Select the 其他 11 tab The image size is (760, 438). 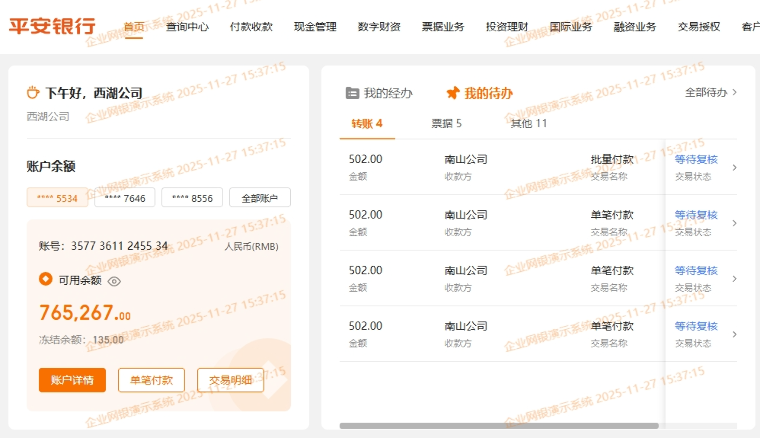[x=529, y=124]
